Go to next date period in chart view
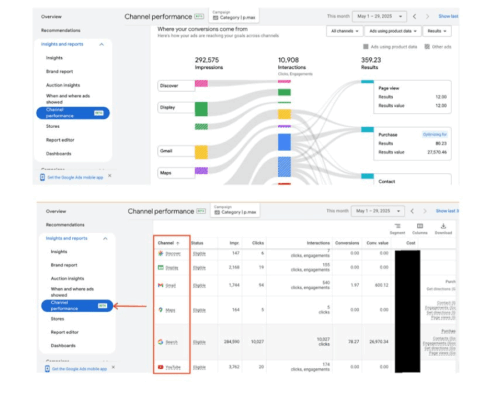This screenshot has width=495, height=400. coord(427,16)
